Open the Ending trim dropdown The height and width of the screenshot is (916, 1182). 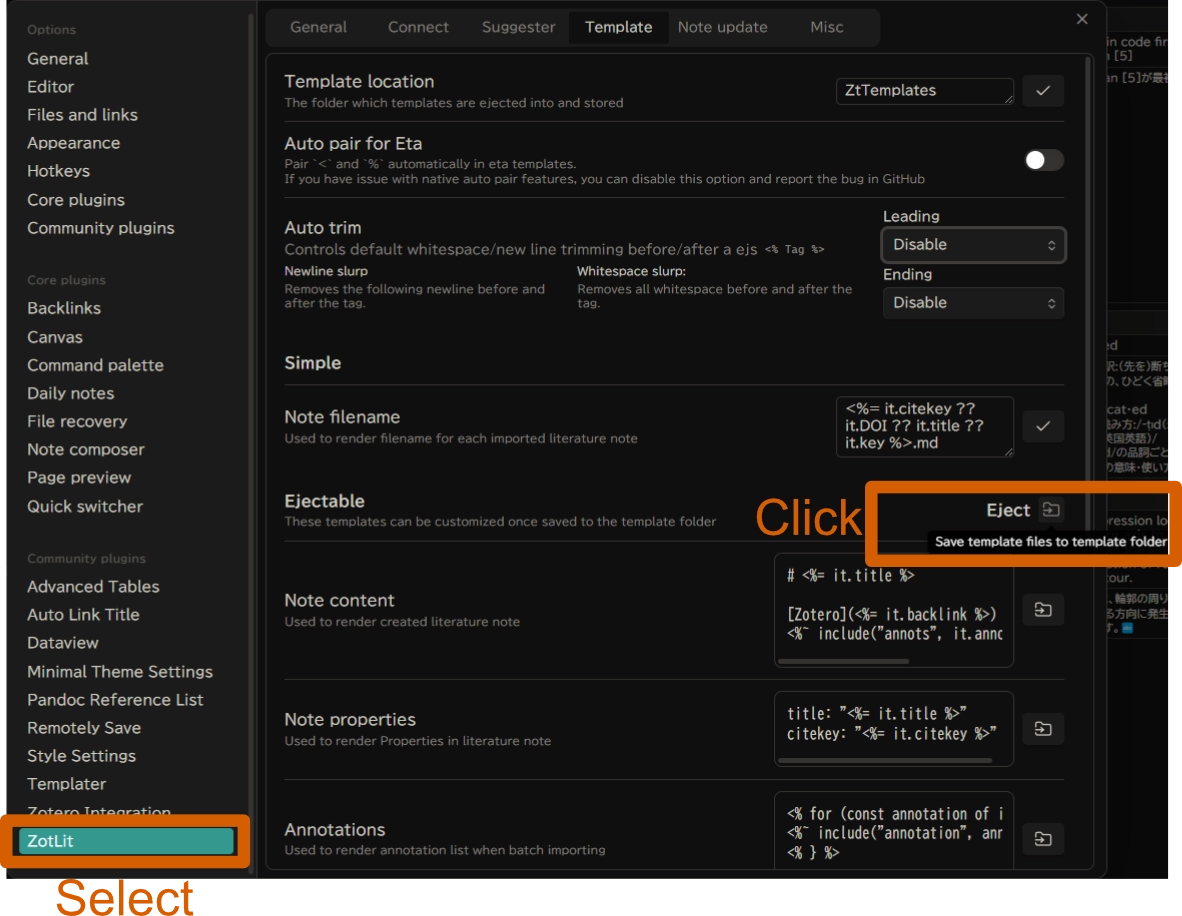point(973,303)
